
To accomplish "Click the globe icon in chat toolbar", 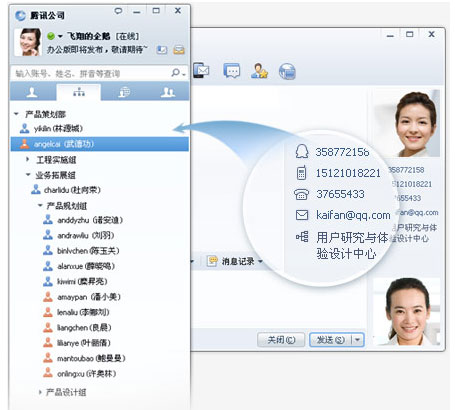I will [x=287, y=71].
